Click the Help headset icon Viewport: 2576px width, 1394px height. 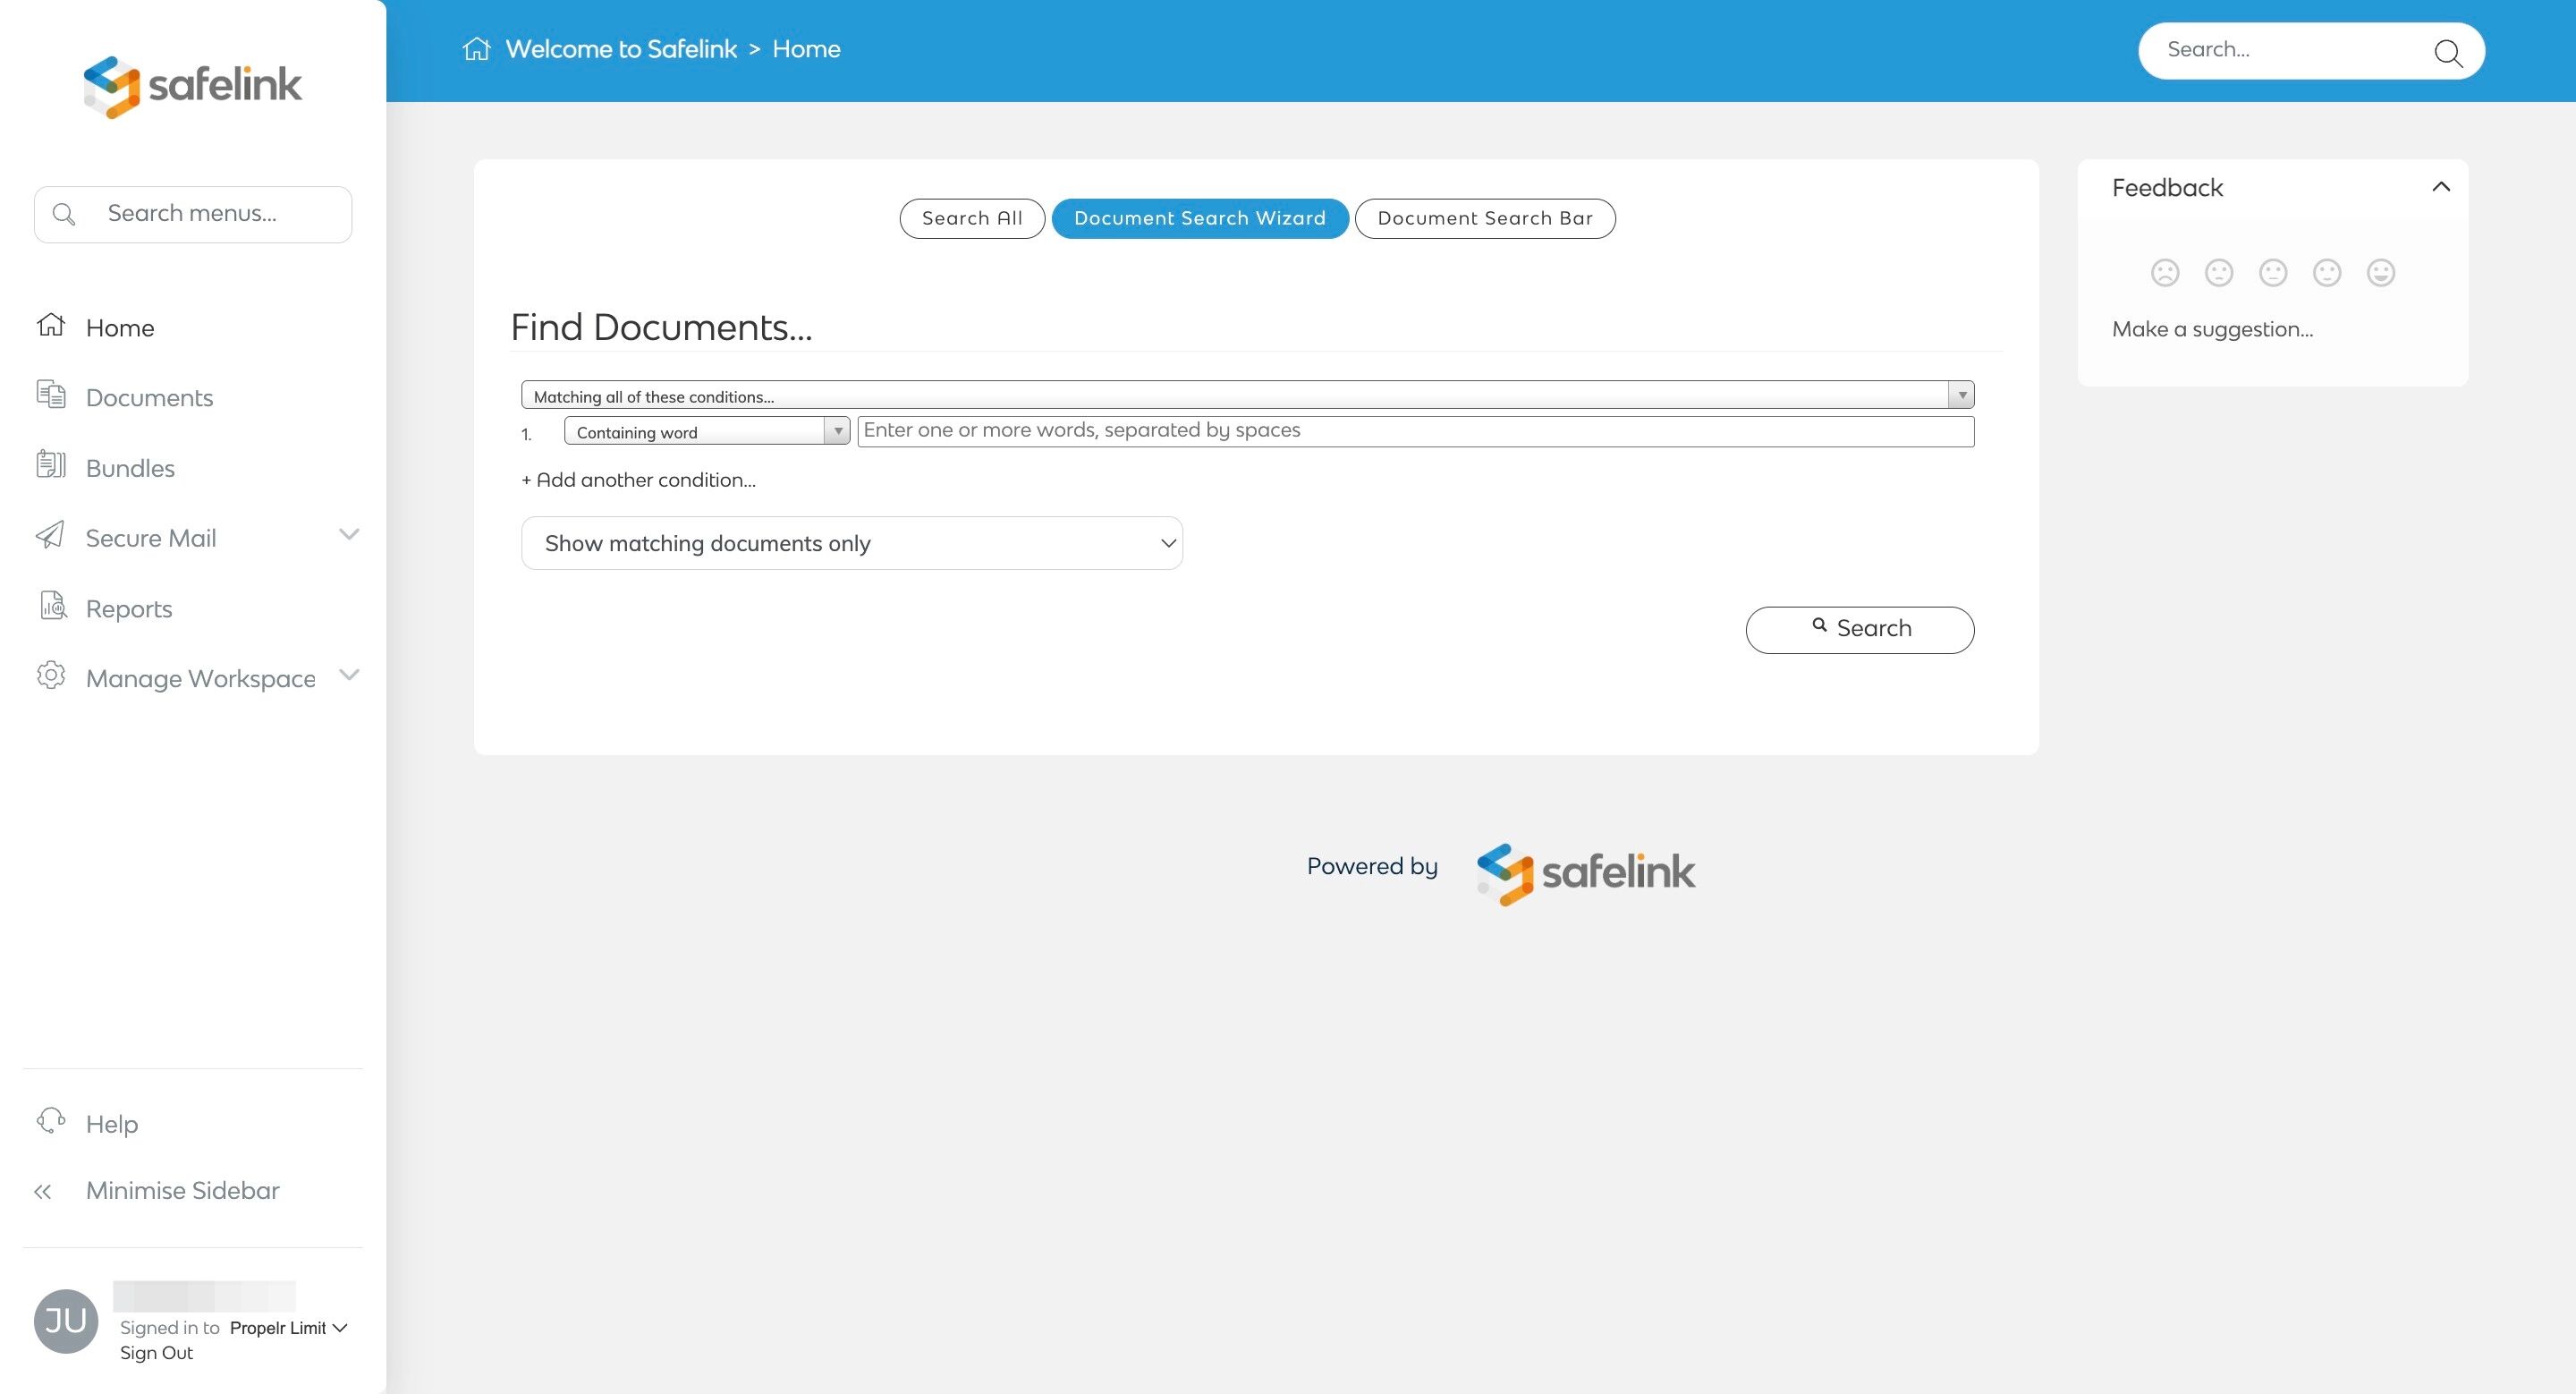(x=51, y=1121)
